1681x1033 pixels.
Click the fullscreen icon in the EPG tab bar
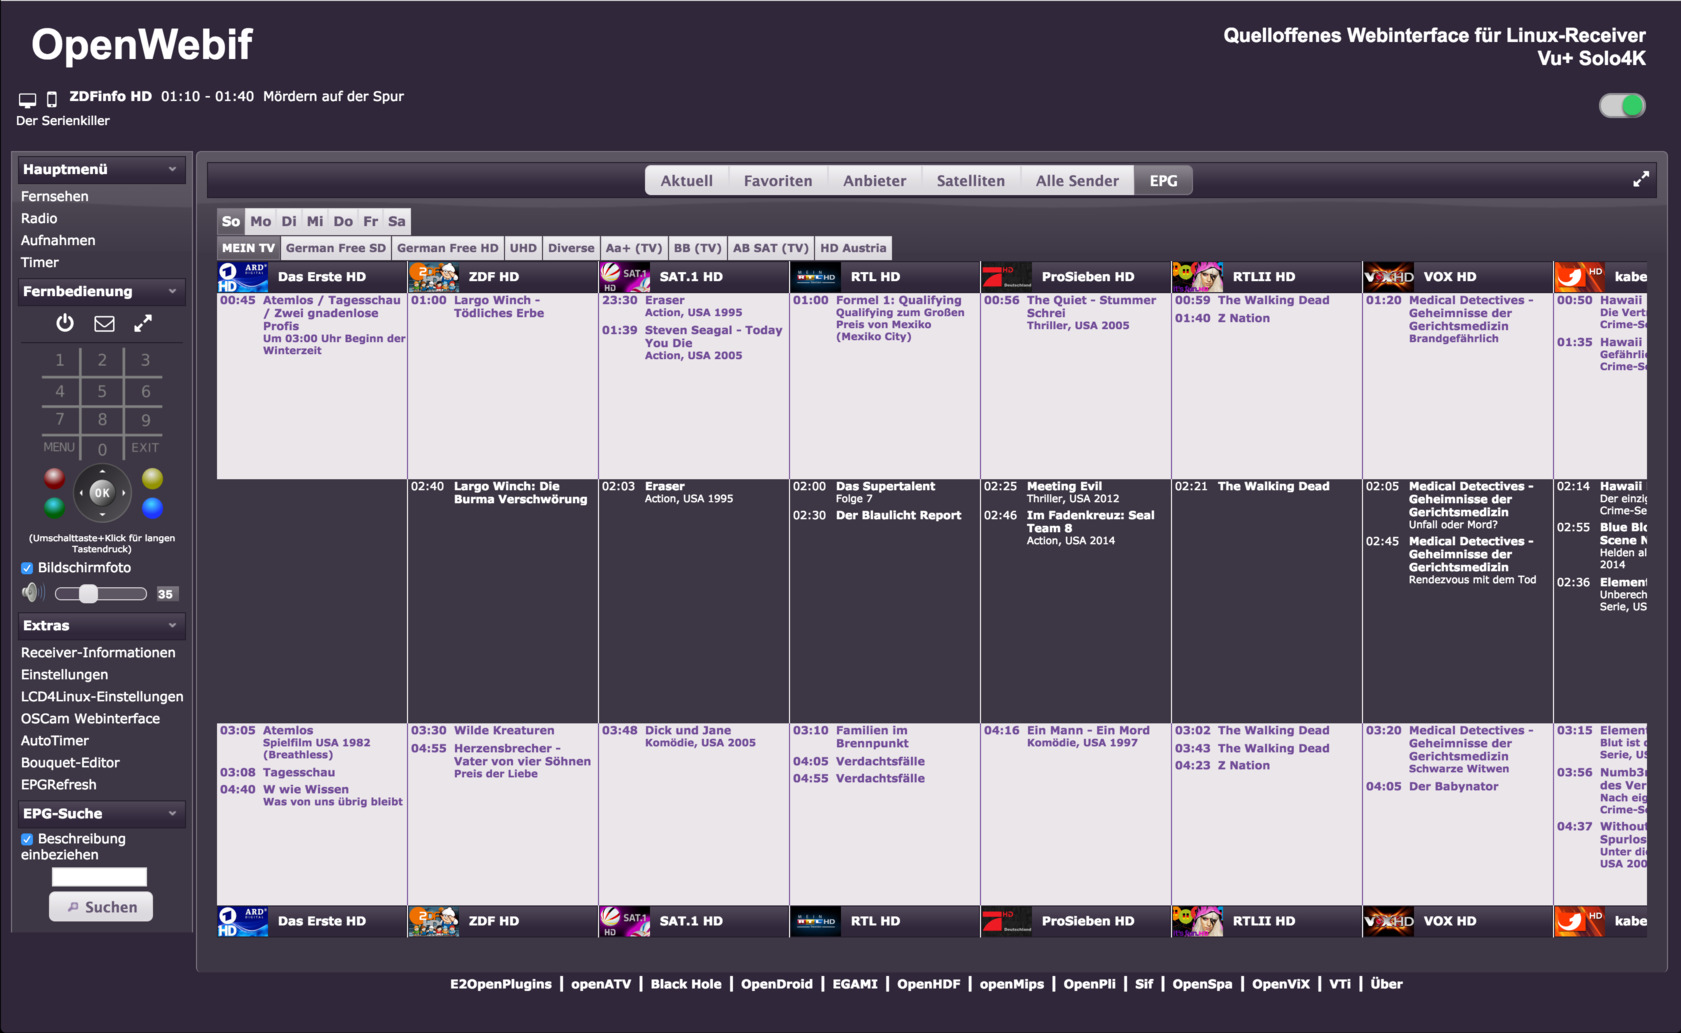1640,180
